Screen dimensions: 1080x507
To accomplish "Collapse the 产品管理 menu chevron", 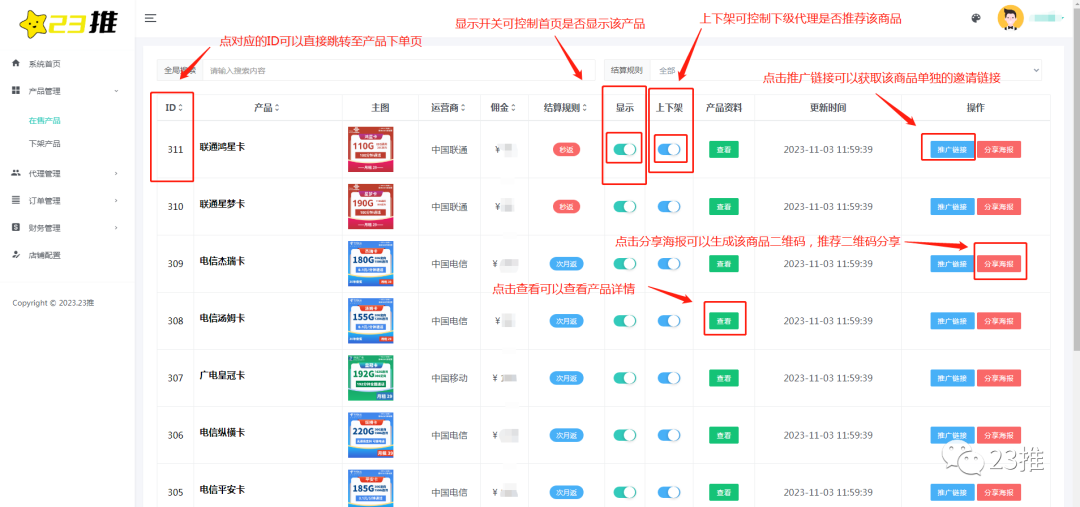I will pyautogui.click(x=116, y=91).
